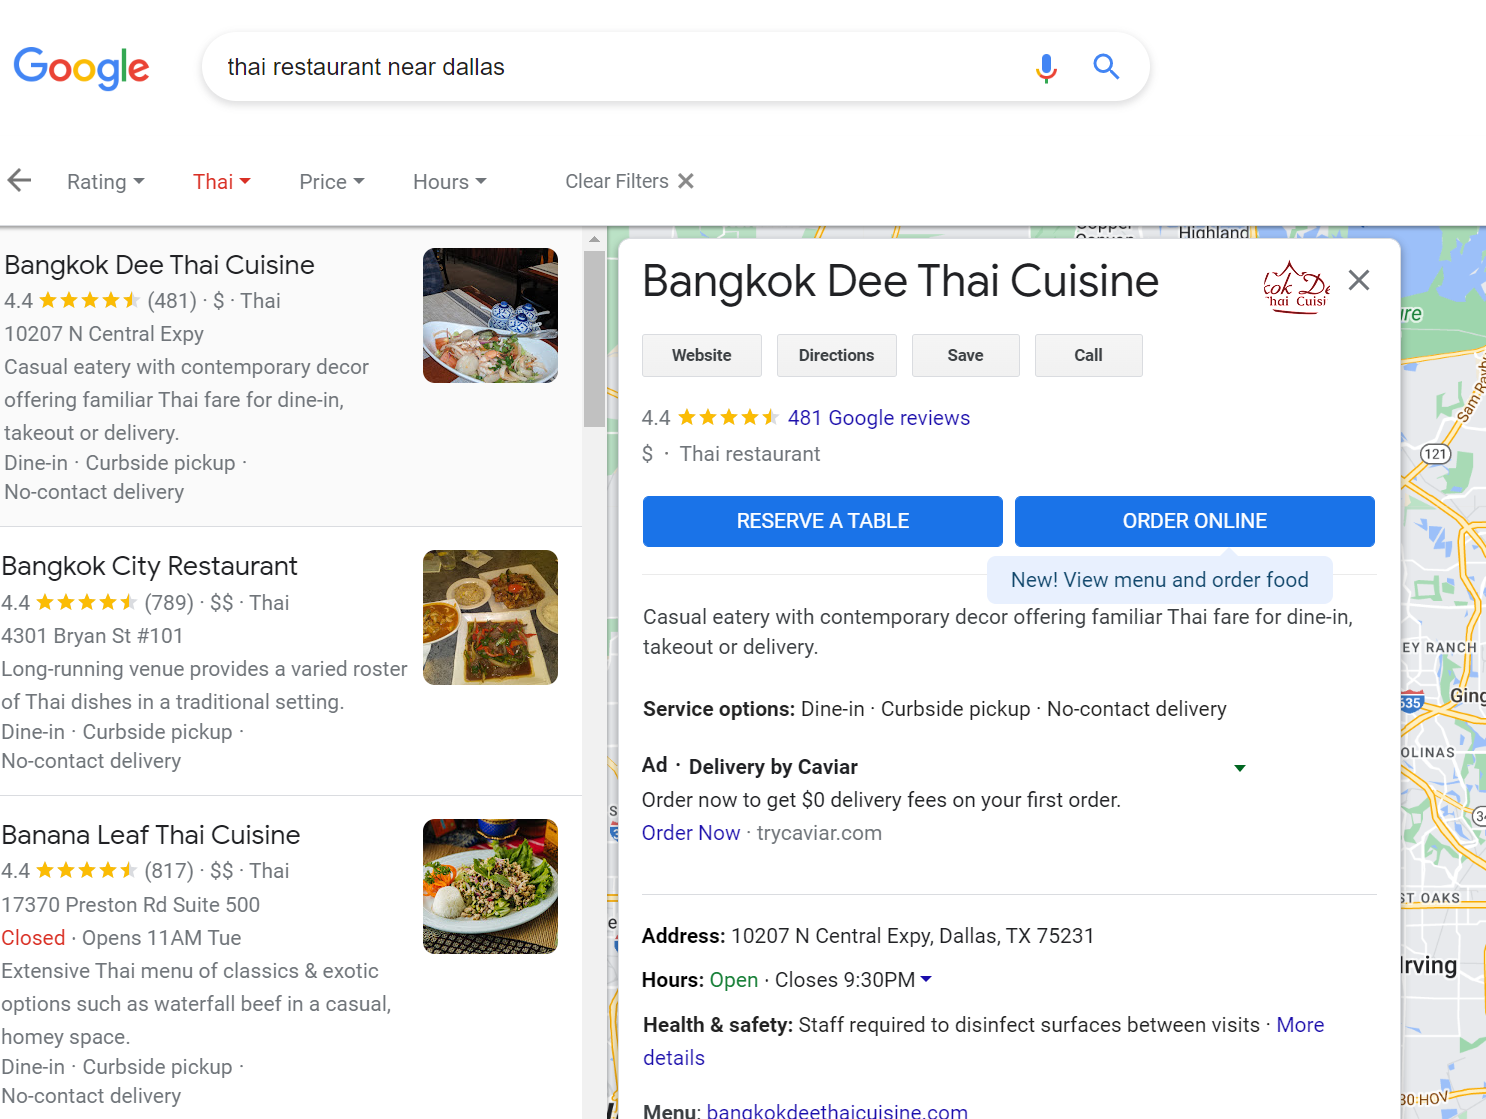Click Irving label on the map
Image resolution: width=1486 pixels, height=1119 pixels.
(1427, 965)
